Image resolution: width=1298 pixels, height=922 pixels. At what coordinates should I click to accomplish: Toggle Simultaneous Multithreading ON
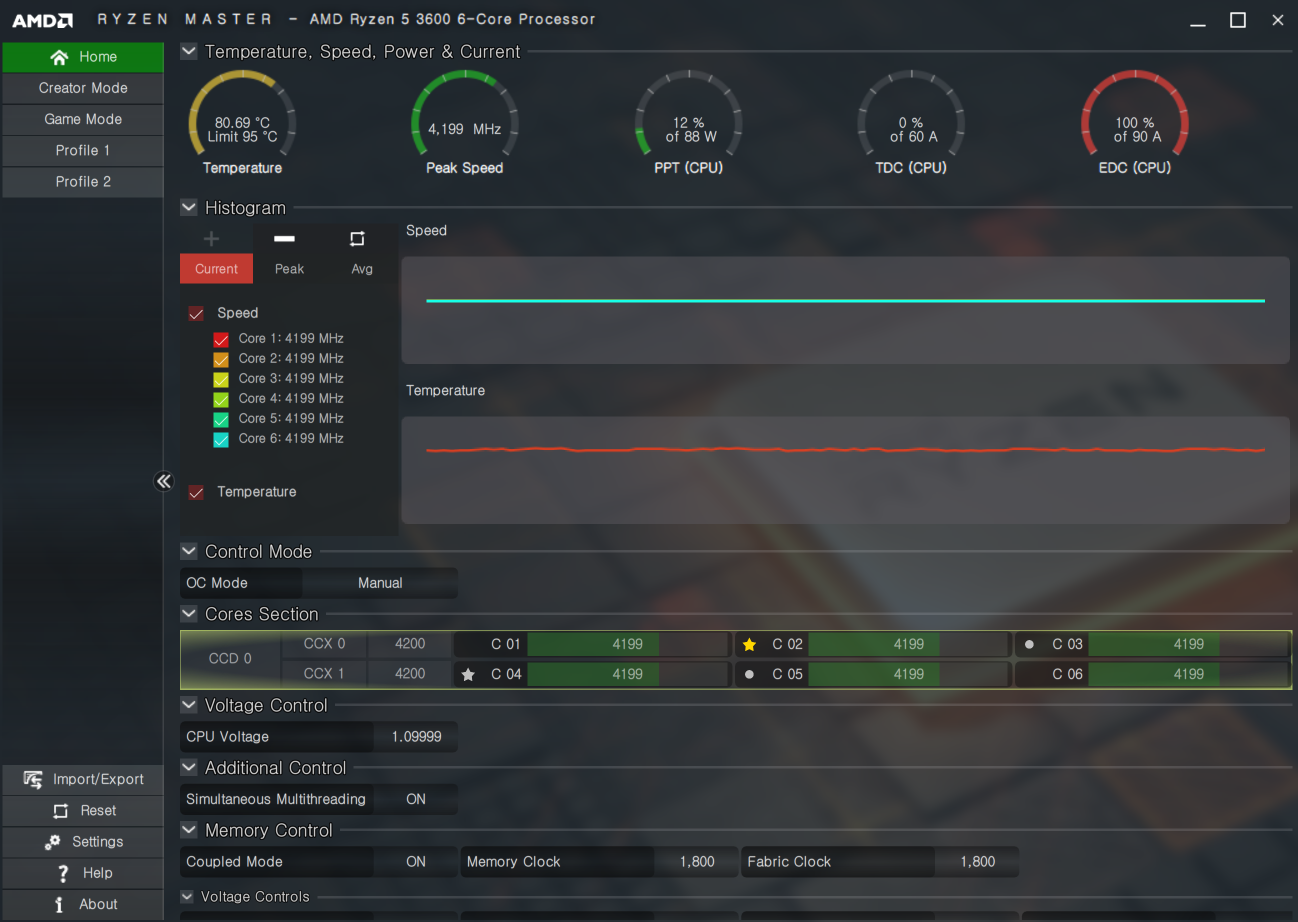tap(416, 799)
